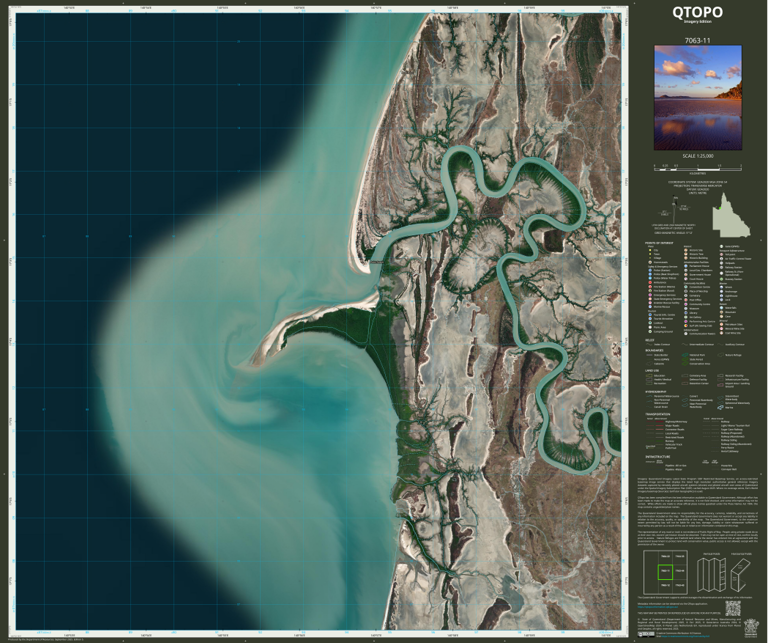Click the QTOPO title heading
This screenshot has height=643, width=768.
point(697,12)
